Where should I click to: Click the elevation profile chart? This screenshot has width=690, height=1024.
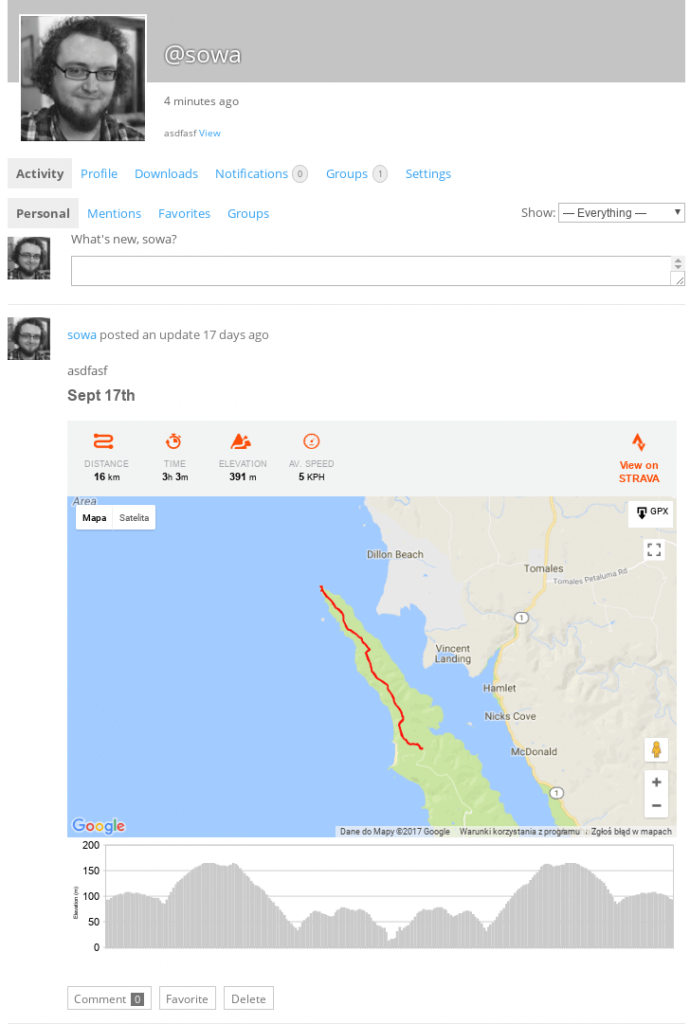(388, 897)
